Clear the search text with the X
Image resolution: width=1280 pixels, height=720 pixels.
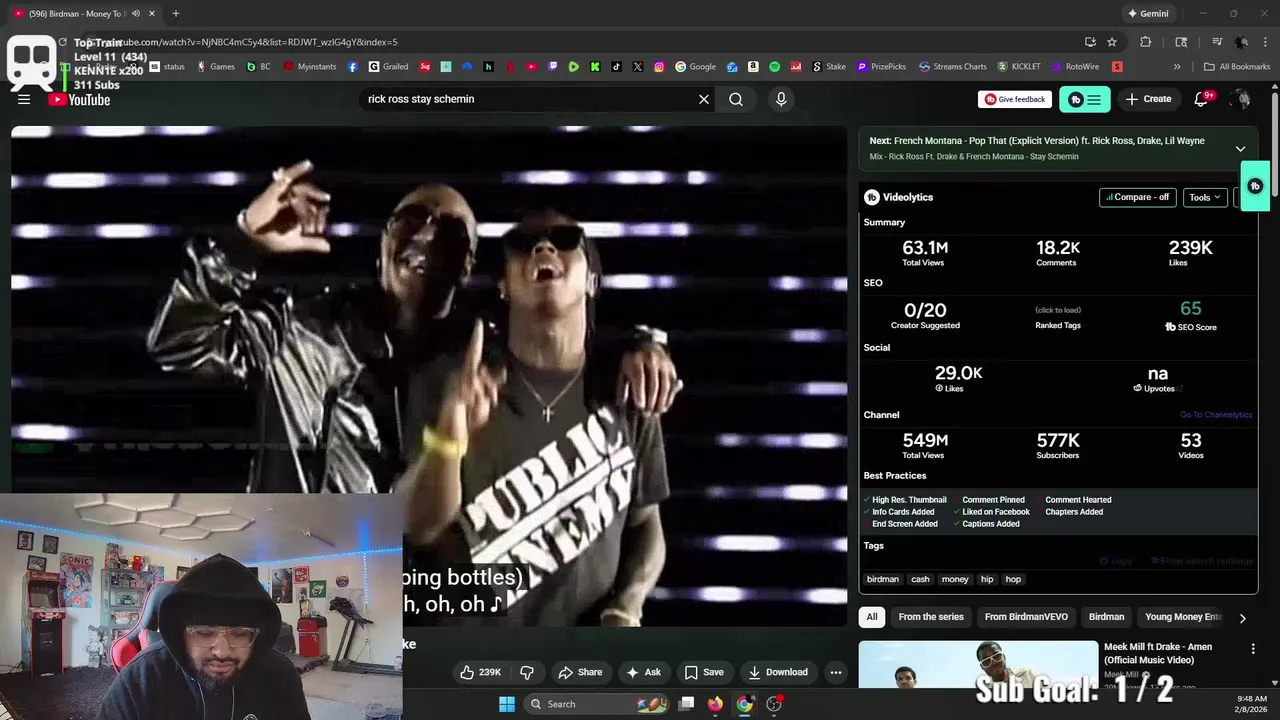click(704, 99)
